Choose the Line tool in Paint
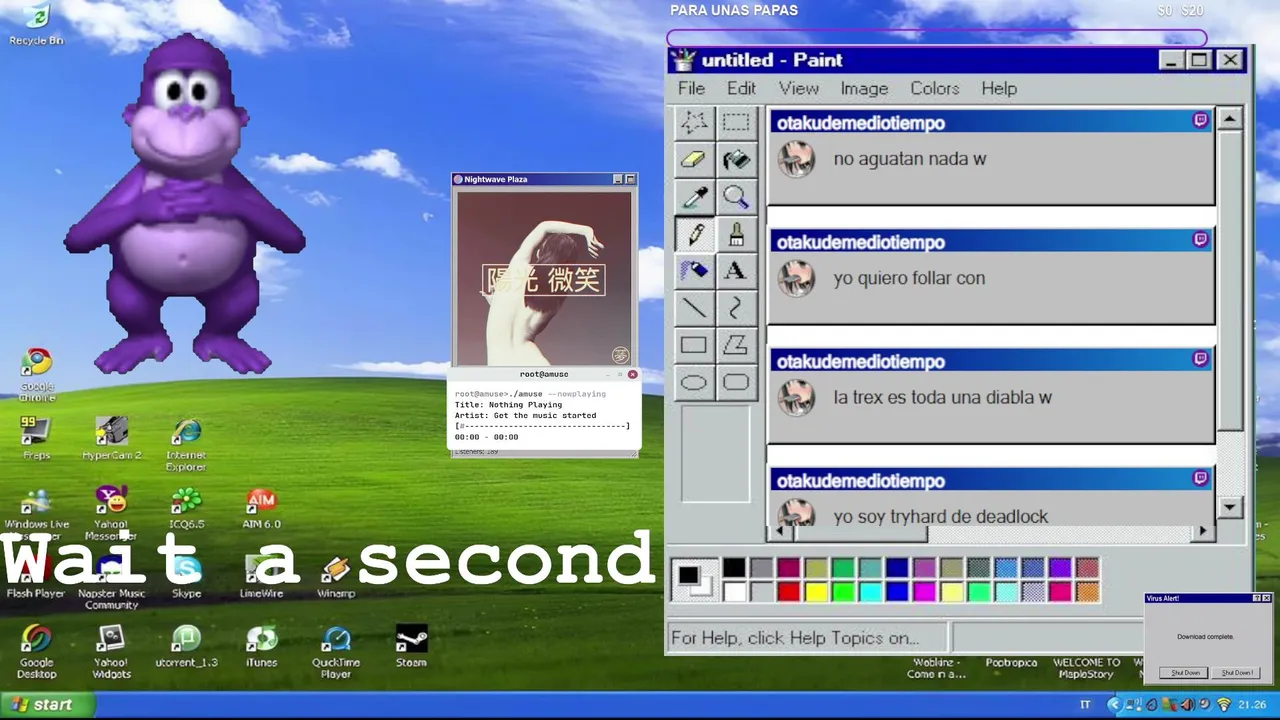Screen dimensions: 1280x720 tap(694, 307)
